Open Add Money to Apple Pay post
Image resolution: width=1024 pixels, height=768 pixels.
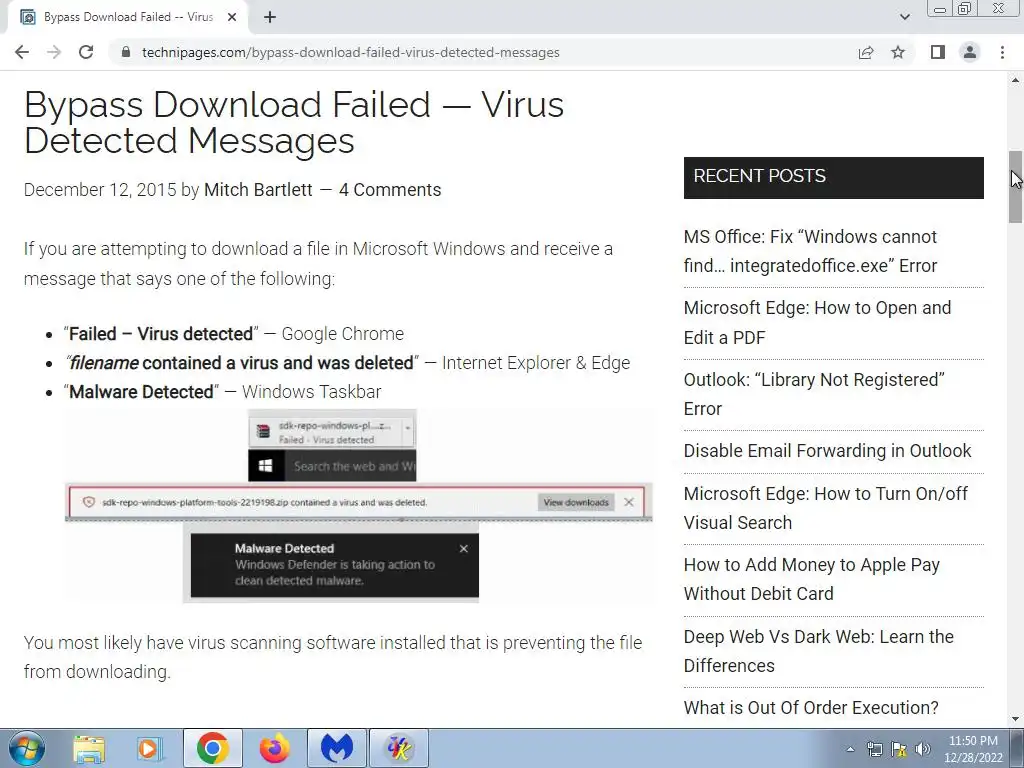[x=812, y=579]
